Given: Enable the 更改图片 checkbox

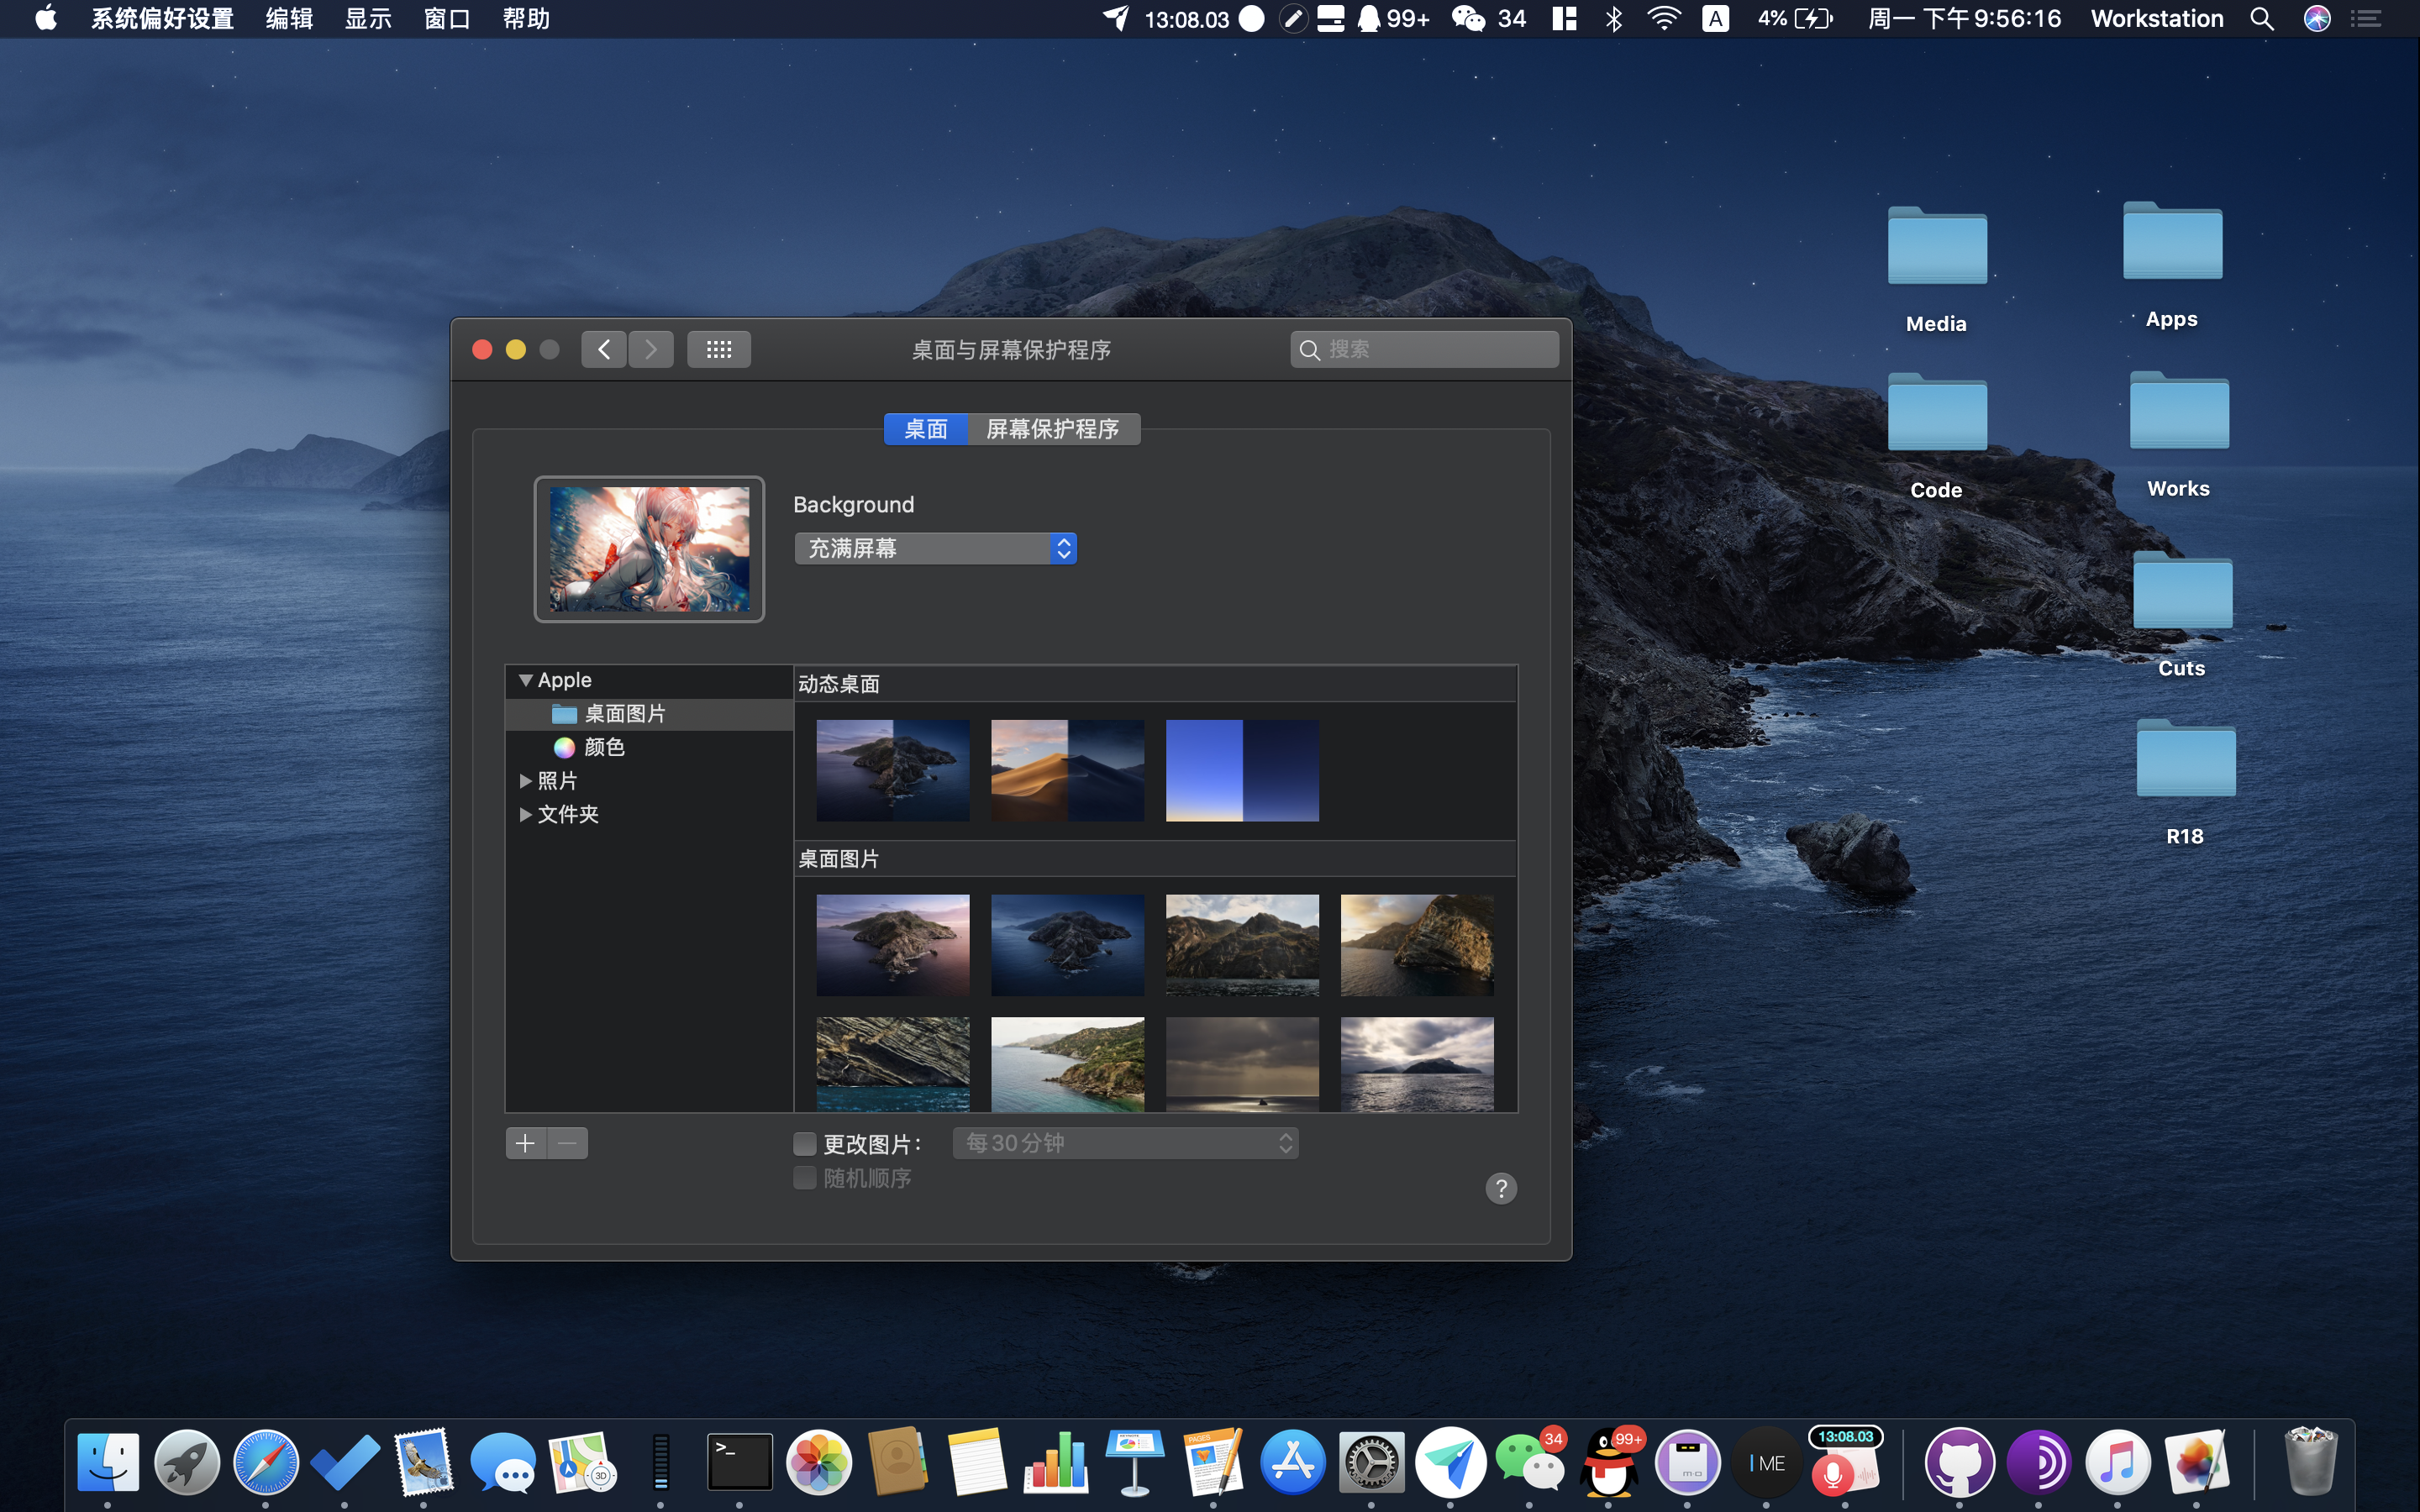Looking at the screenshot, I should (x=805, y=1143).
